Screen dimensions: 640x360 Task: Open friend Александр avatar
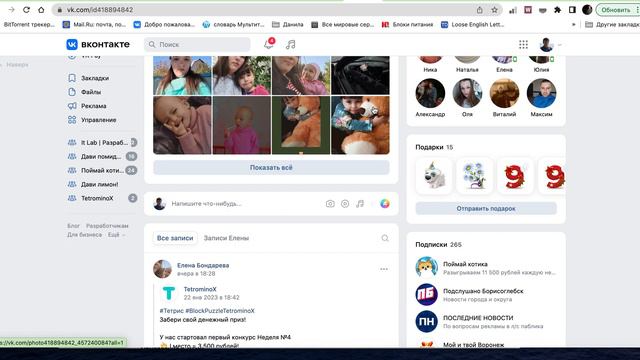pos(430,93)
